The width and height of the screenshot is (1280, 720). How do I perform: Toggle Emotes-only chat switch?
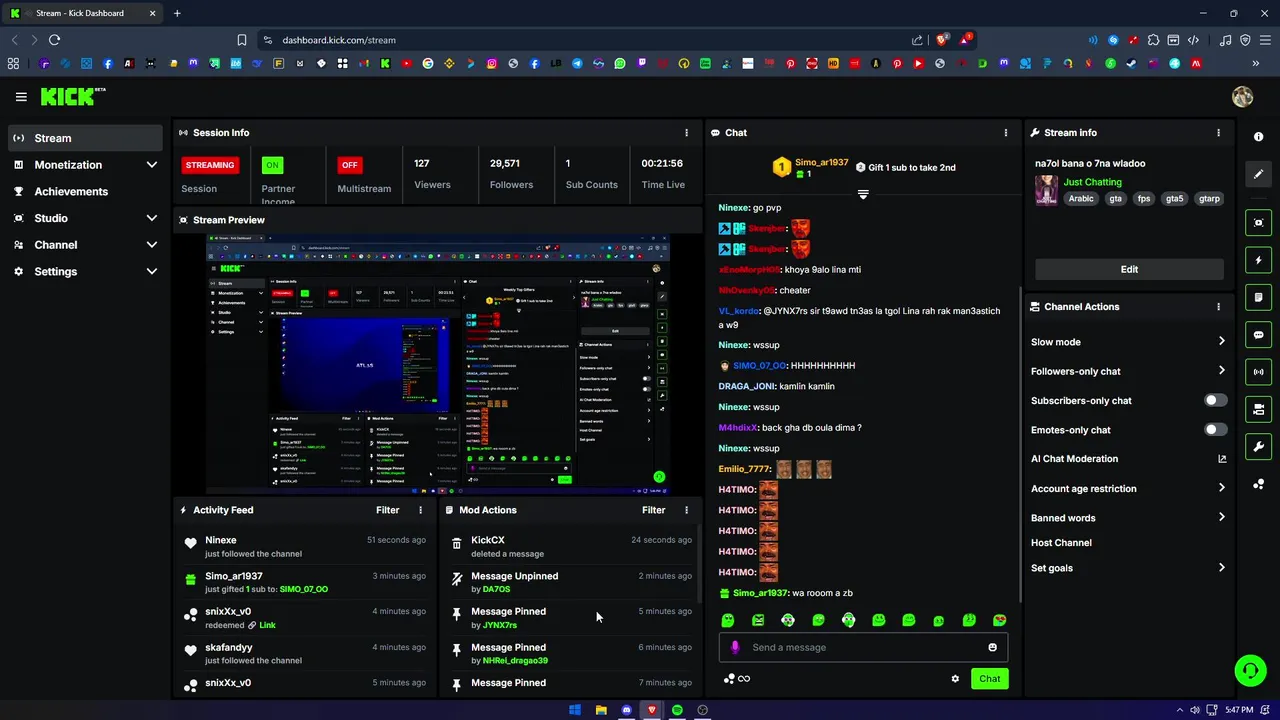point(1215,430)
